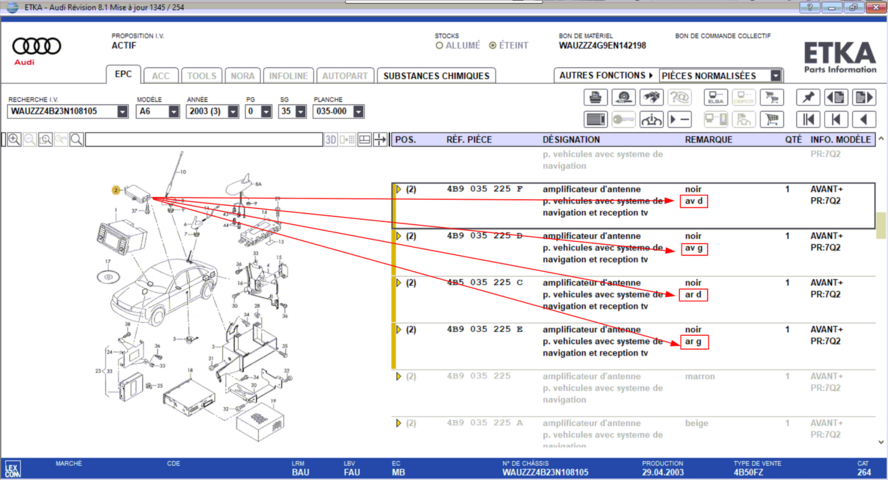This screenshot has width=888, height=480.
Task: Click the INFO. MODÈLE column header
Action: tap(840, 140)
